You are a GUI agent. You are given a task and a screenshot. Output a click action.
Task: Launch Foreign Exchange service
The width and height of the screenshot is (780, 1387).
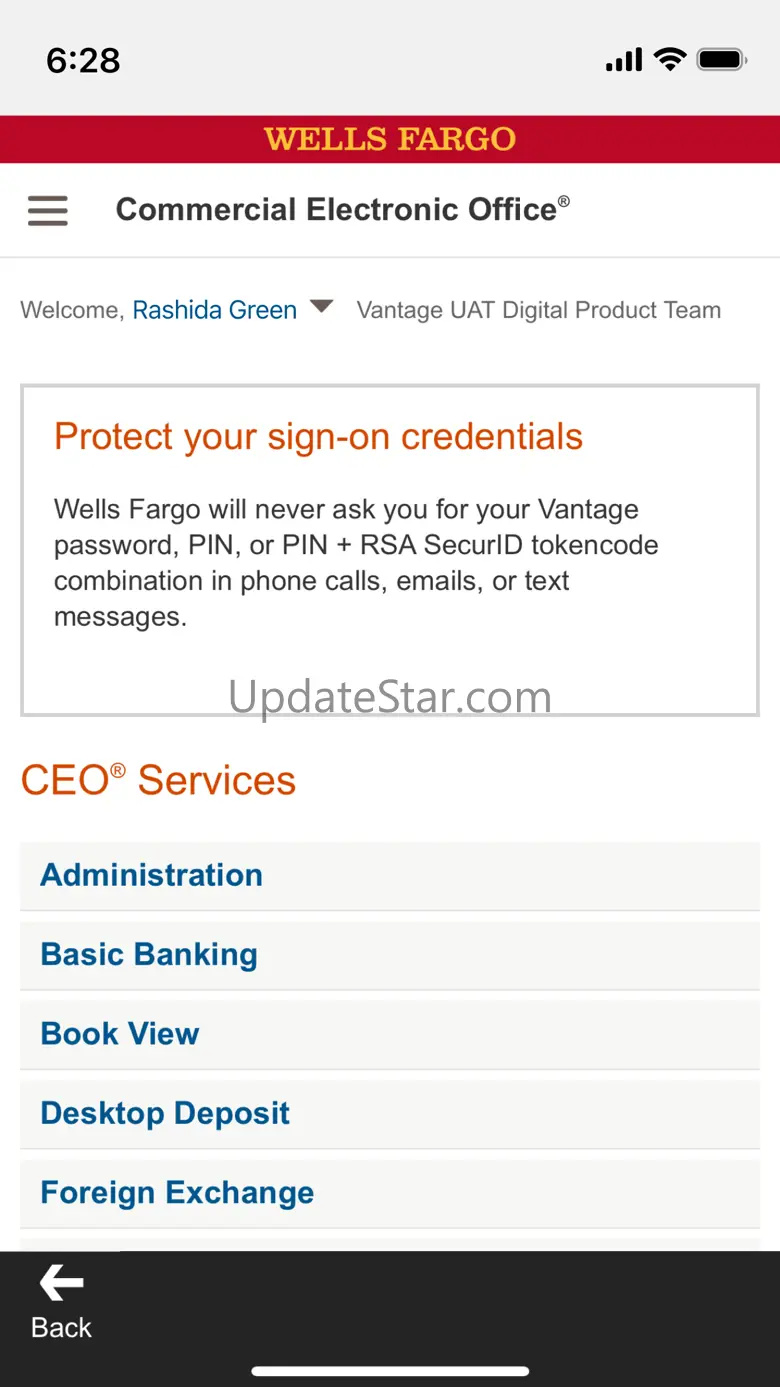coord(177,1192)
